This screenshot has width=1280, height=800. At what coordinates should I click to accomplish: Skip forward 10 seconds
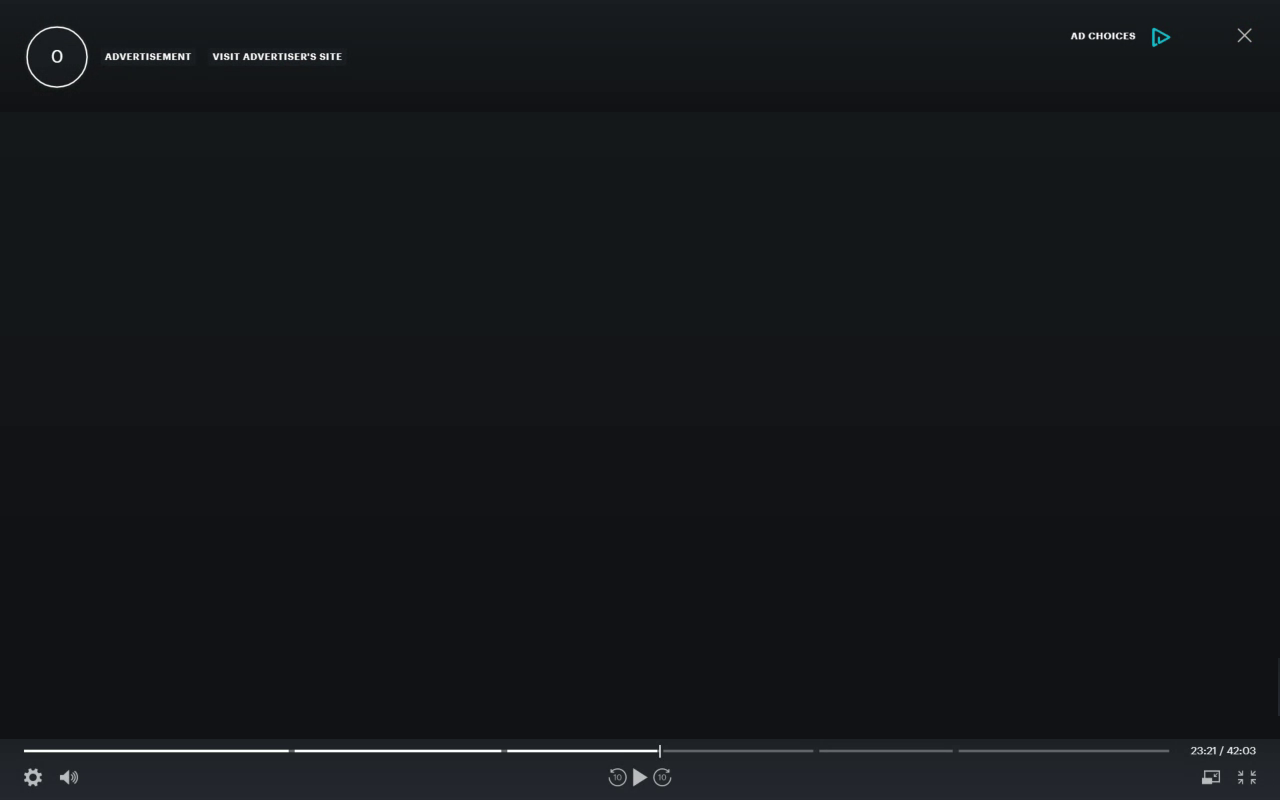pyautogui.click(x=662, y=777)
